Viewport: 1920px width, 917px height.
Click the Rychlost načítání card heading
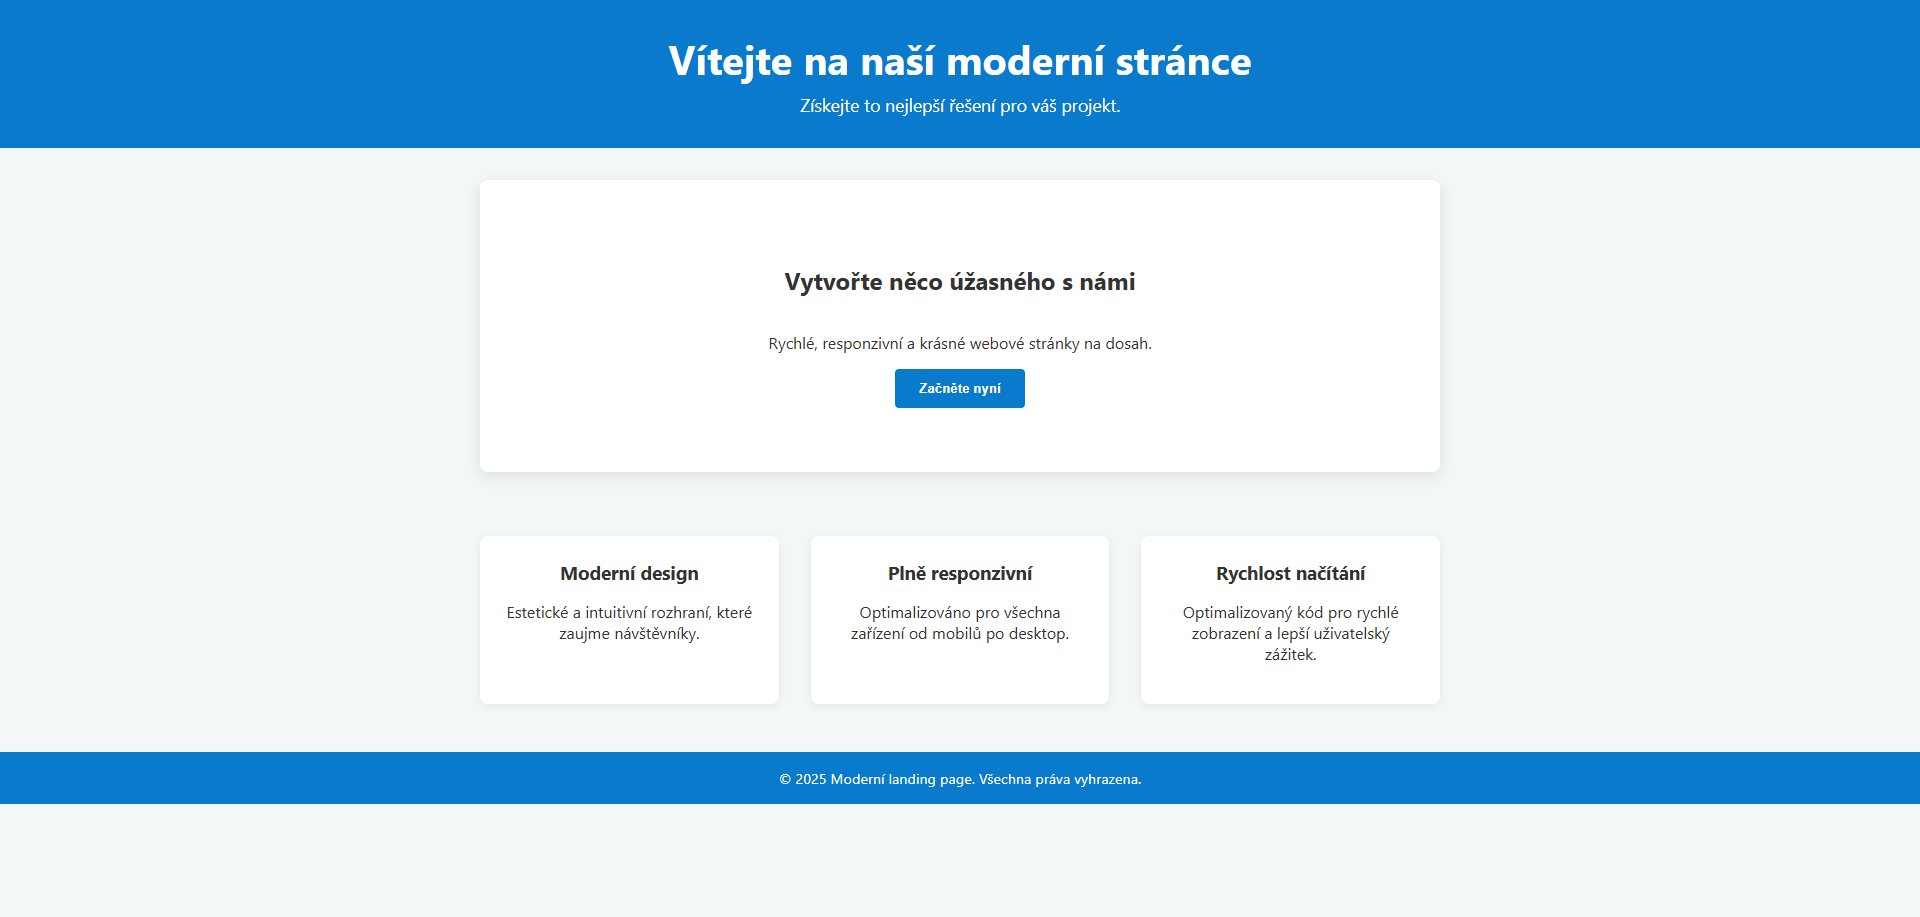coord(1289,573)
